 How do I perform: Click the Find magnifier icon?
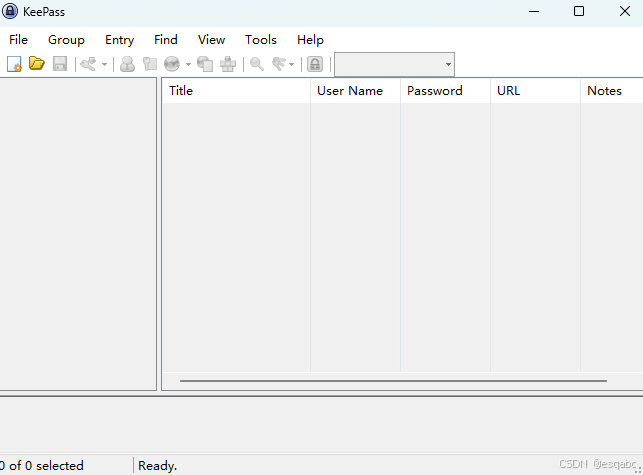point(257,64)
